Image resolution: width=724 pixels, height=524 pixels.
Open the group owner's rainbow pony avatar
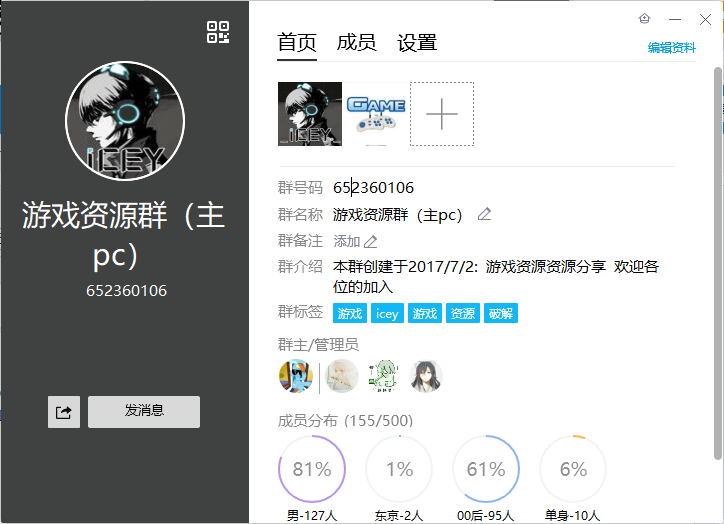point(296,376)
